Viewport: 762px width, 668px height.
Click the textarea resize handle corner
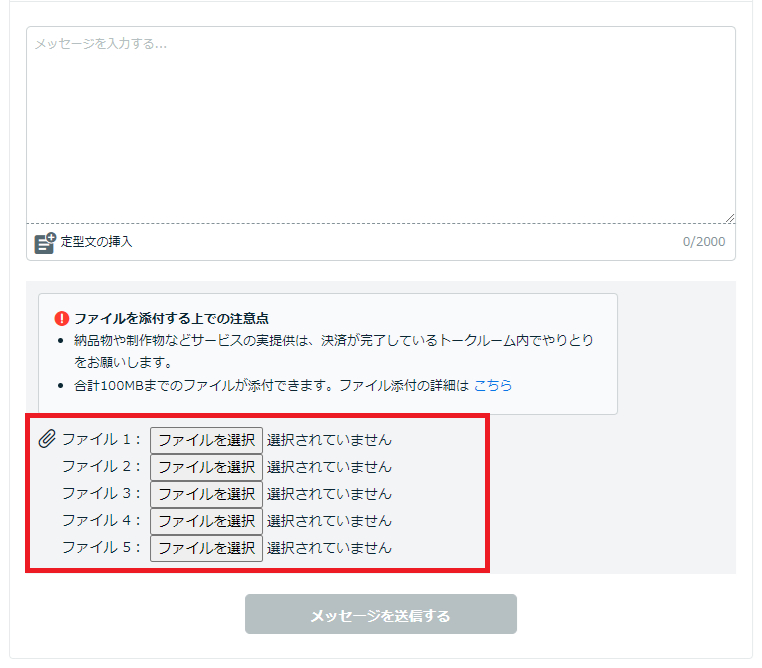[730, 219]
